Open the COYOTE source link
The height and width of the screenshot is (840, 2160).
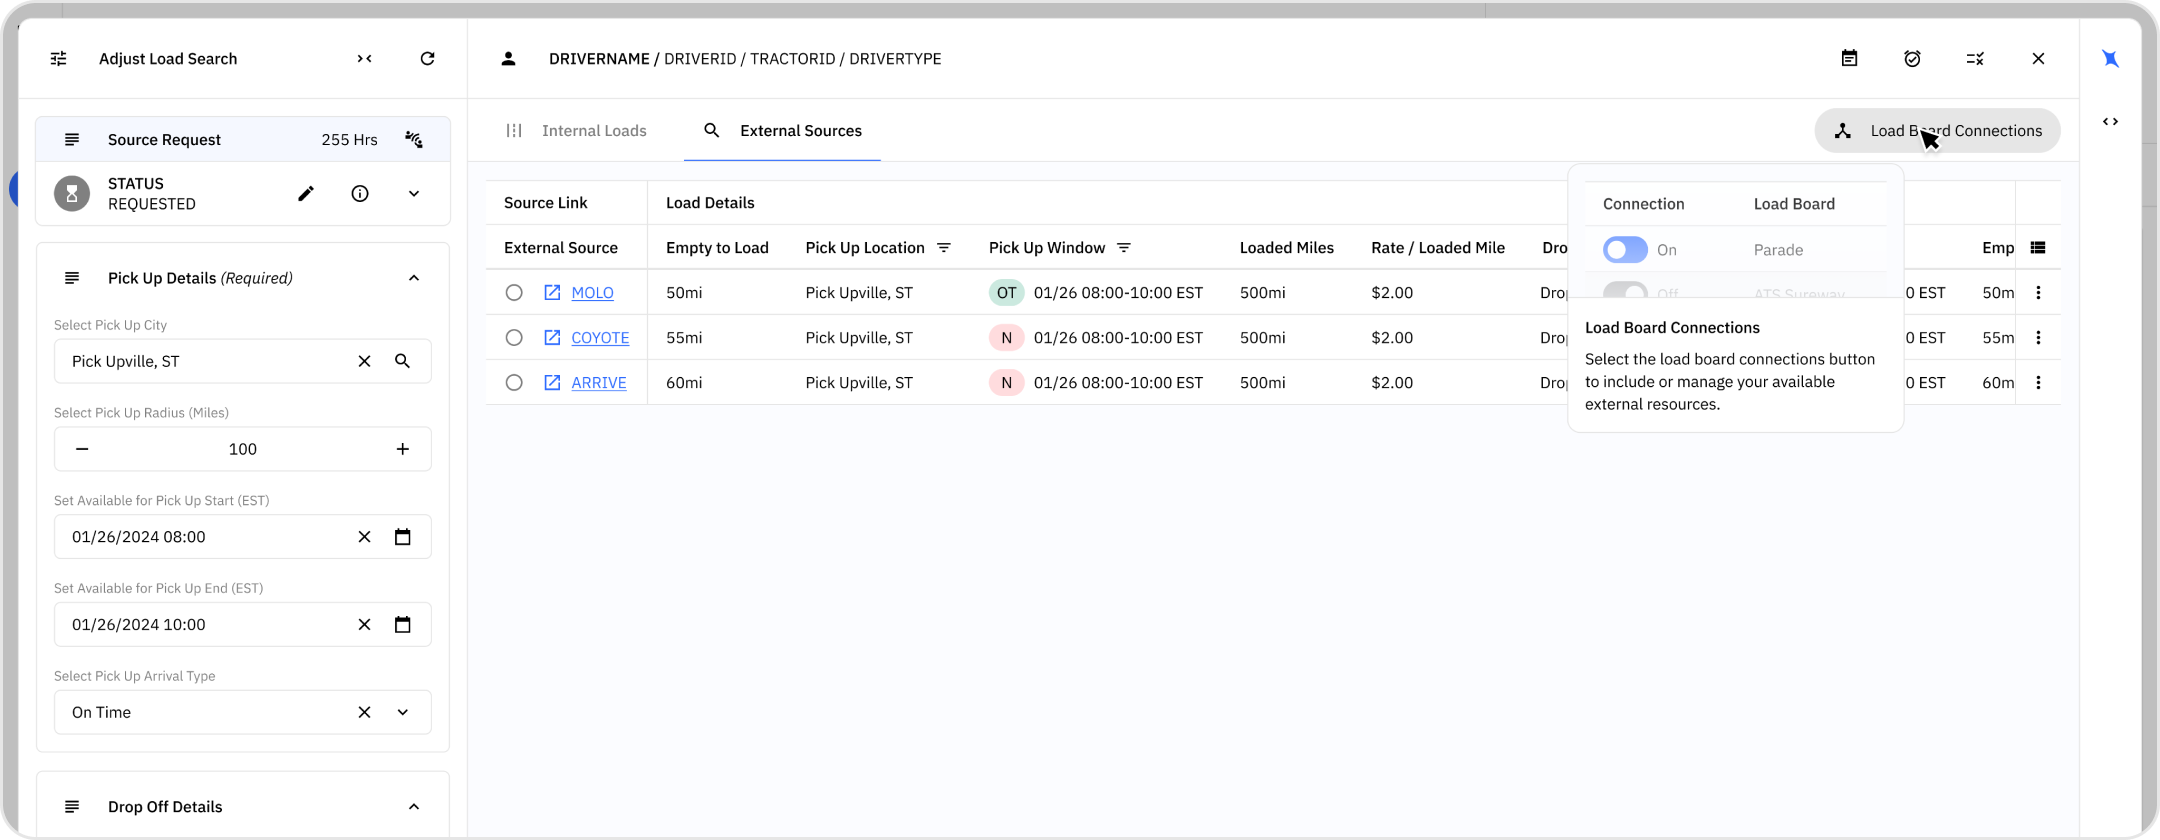pyautogui.click(x=600, y=338)
